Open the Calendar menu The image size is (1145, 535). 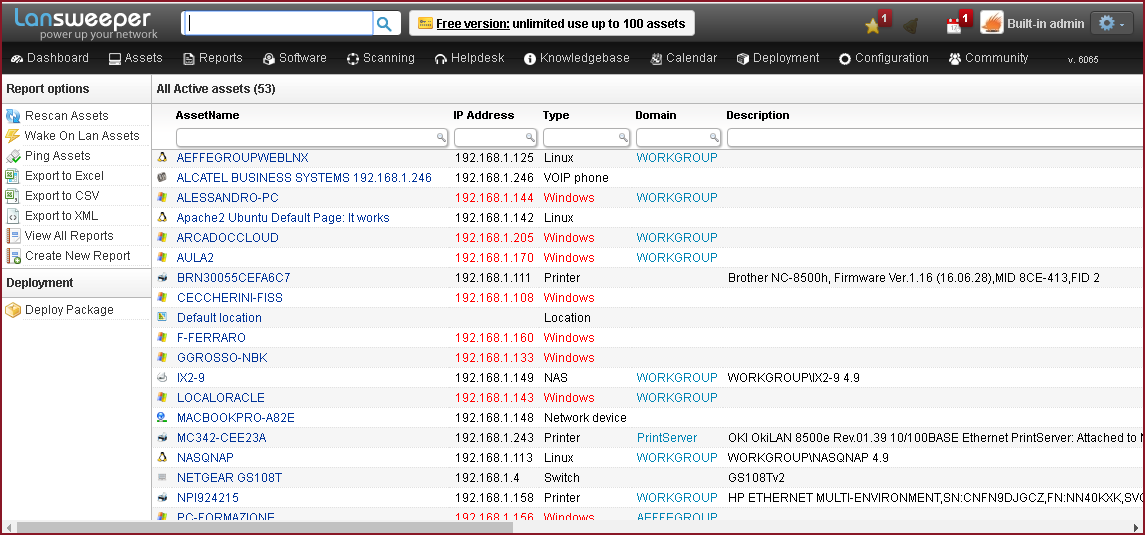point(683,58)
